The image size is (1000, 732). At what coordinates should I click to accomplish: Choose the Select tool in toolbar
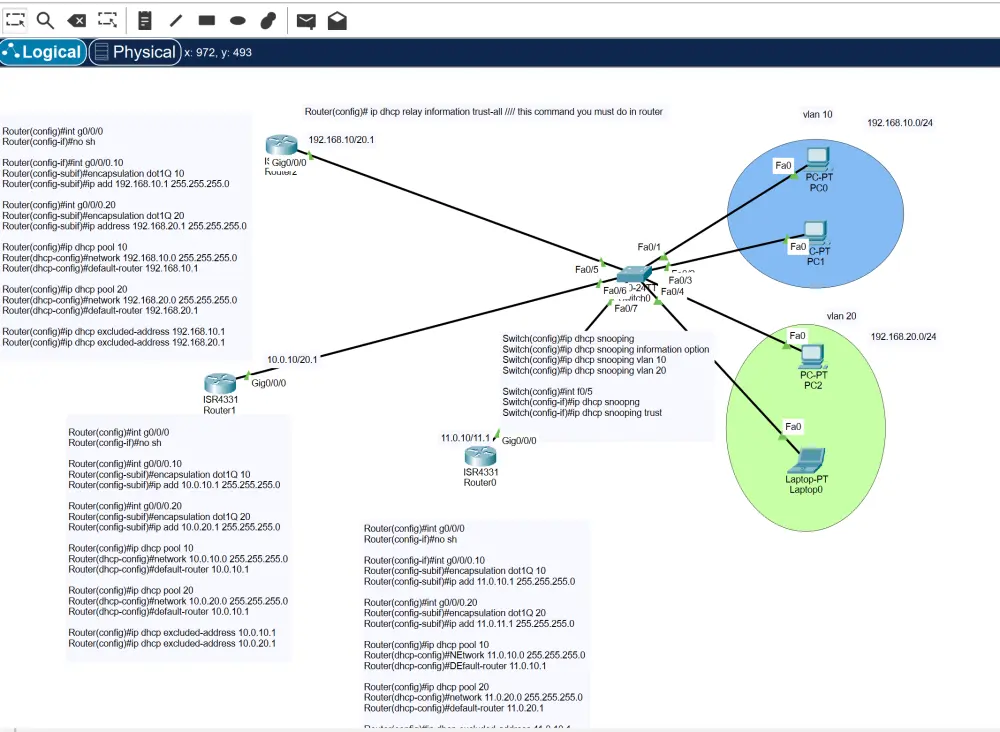[15, 20]
